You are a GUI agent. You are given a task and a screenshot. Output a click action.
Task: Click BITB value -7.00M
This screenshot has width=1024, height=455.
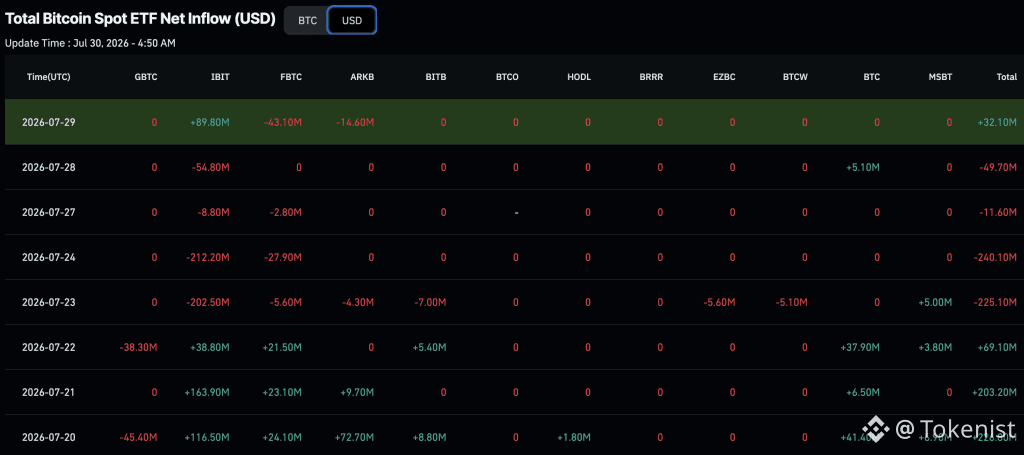(x=432, y=302)
